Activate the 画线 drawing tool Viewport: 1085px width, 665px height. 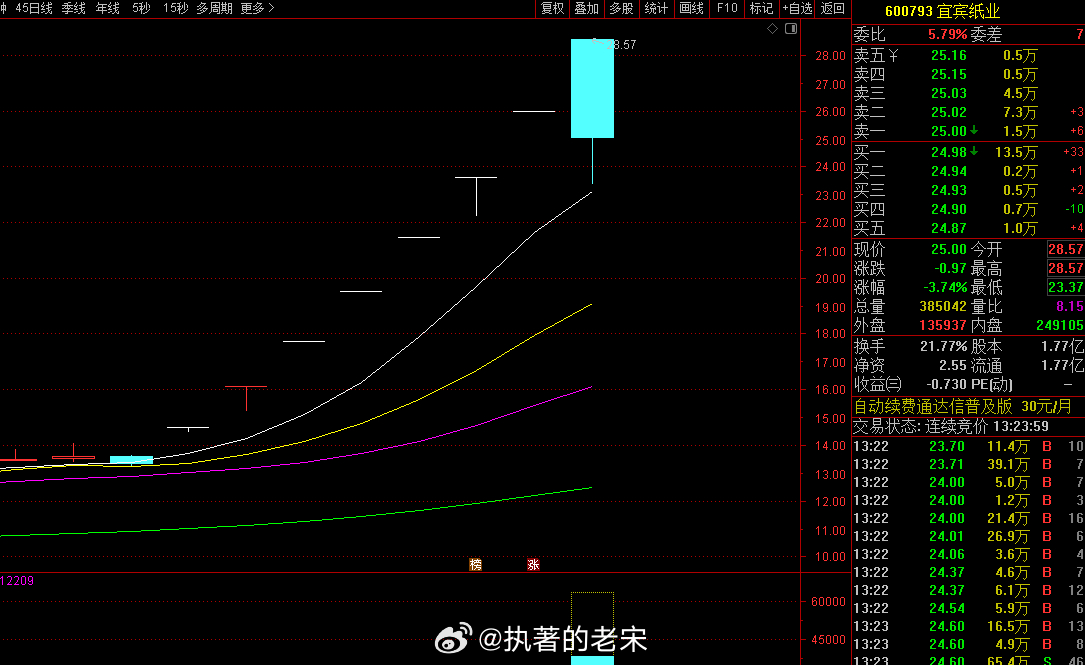(691, 8)
